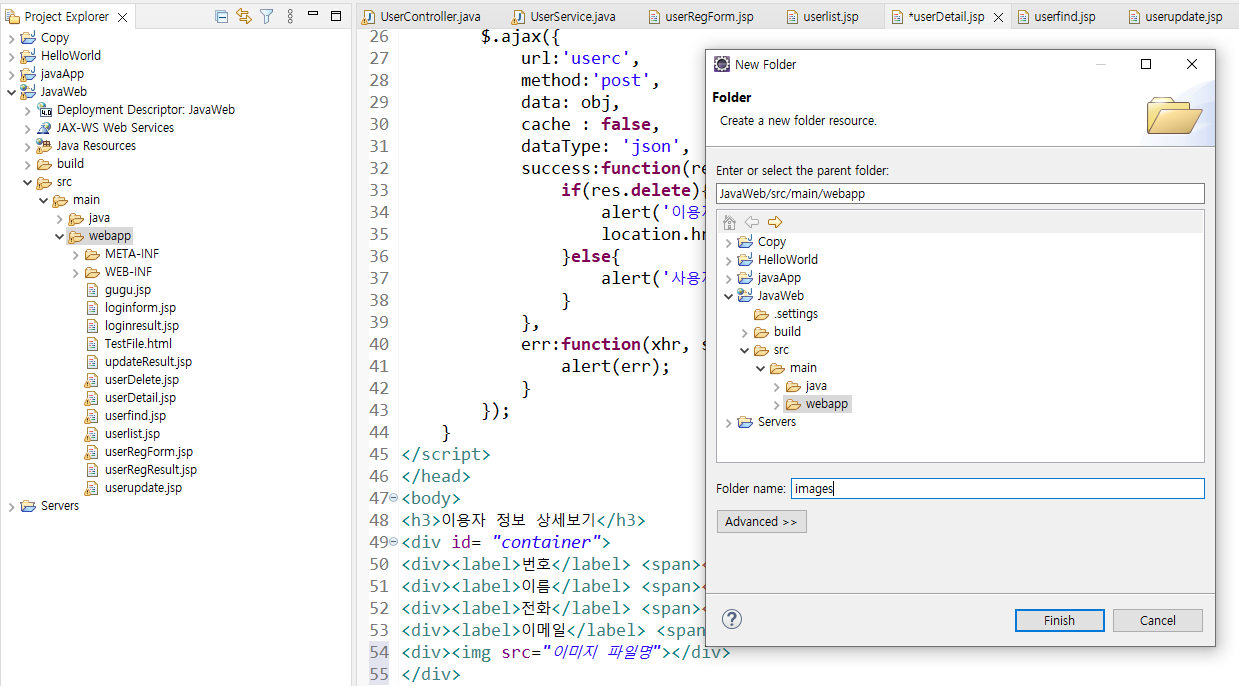The height and width of the screenshot is (686, 1239).
Task: Click the Back arrow in New Folder dialog
Action: (x=752, y=222)
